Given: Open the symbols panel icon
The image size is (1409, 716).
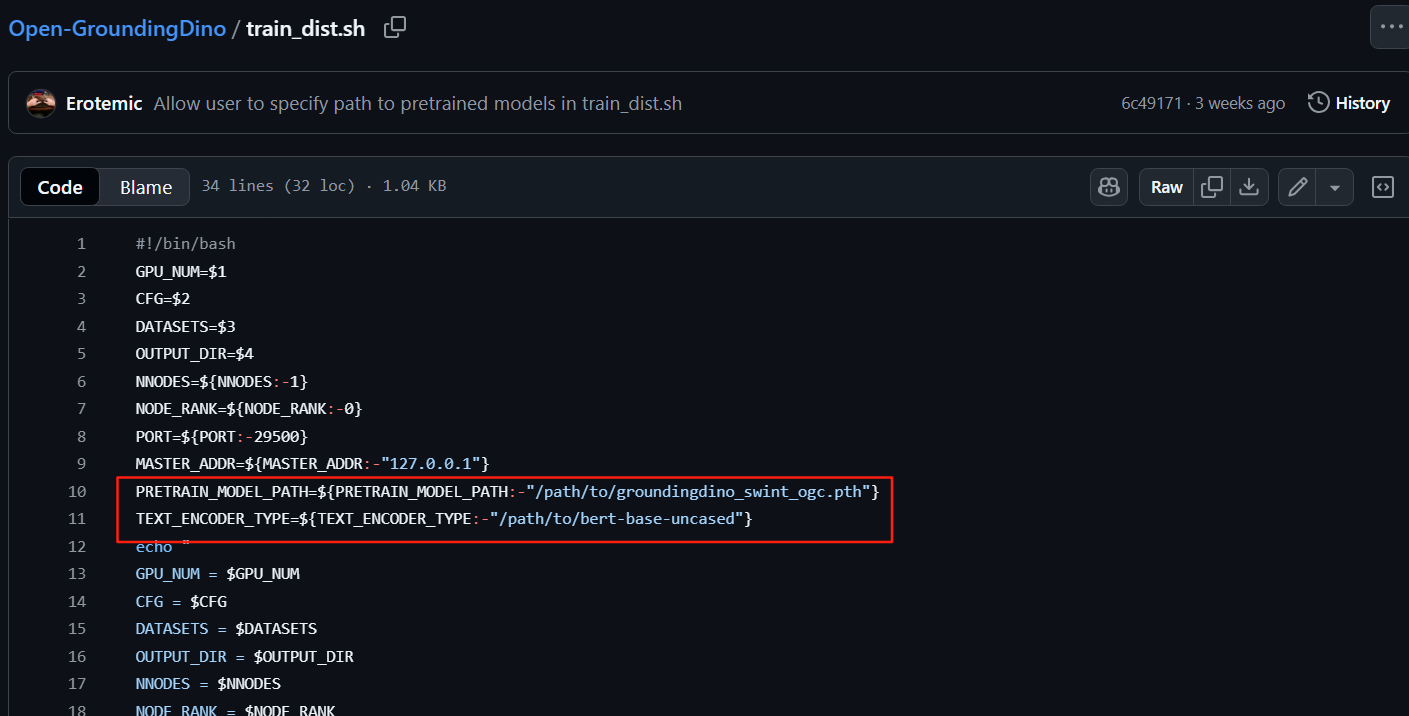Looking at the screenshot, I should pyautogui.click(x=1382, y=187).
